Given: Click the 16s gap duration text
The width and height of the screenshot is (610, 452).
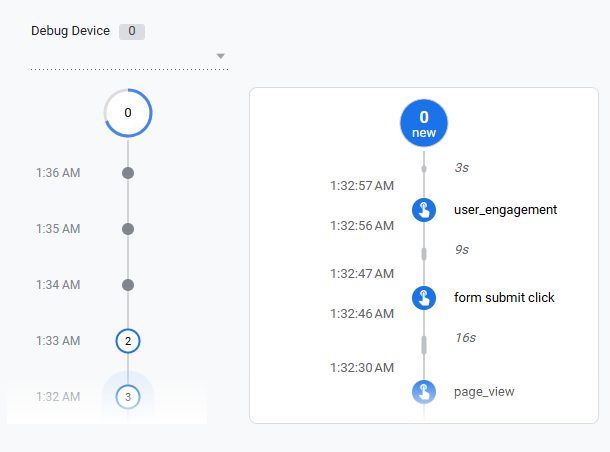Looking at the screenshot, I should [465, 338].
